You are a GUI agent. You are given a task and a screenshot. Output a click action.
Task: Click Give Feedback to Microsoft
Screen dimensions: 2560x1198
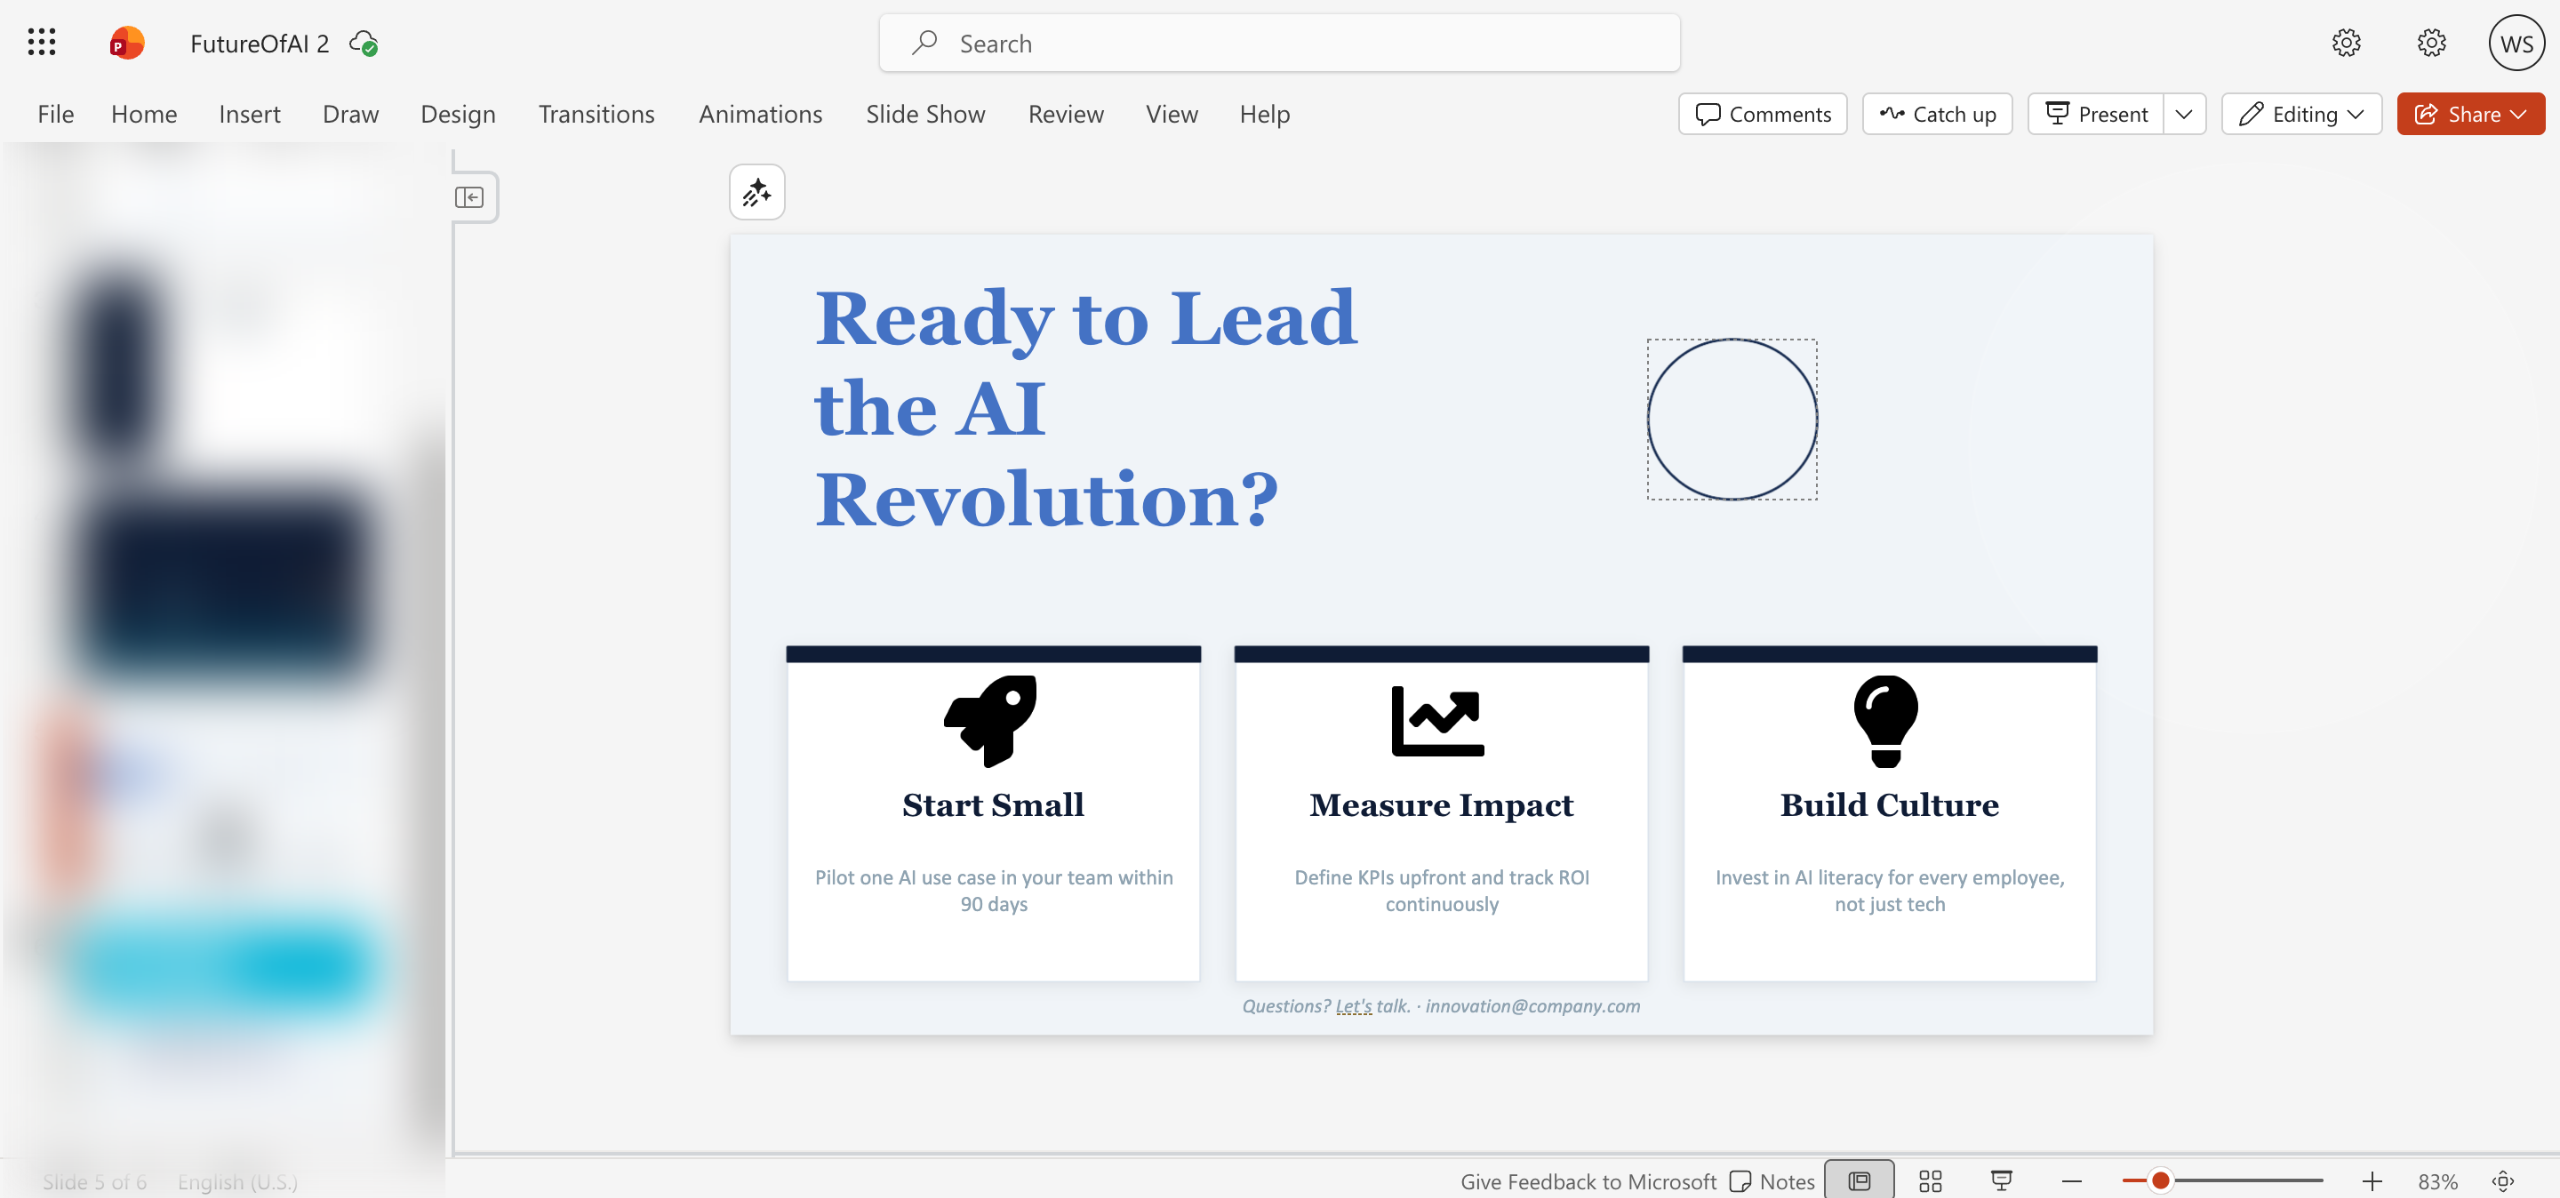[x=1588, y=1181]
